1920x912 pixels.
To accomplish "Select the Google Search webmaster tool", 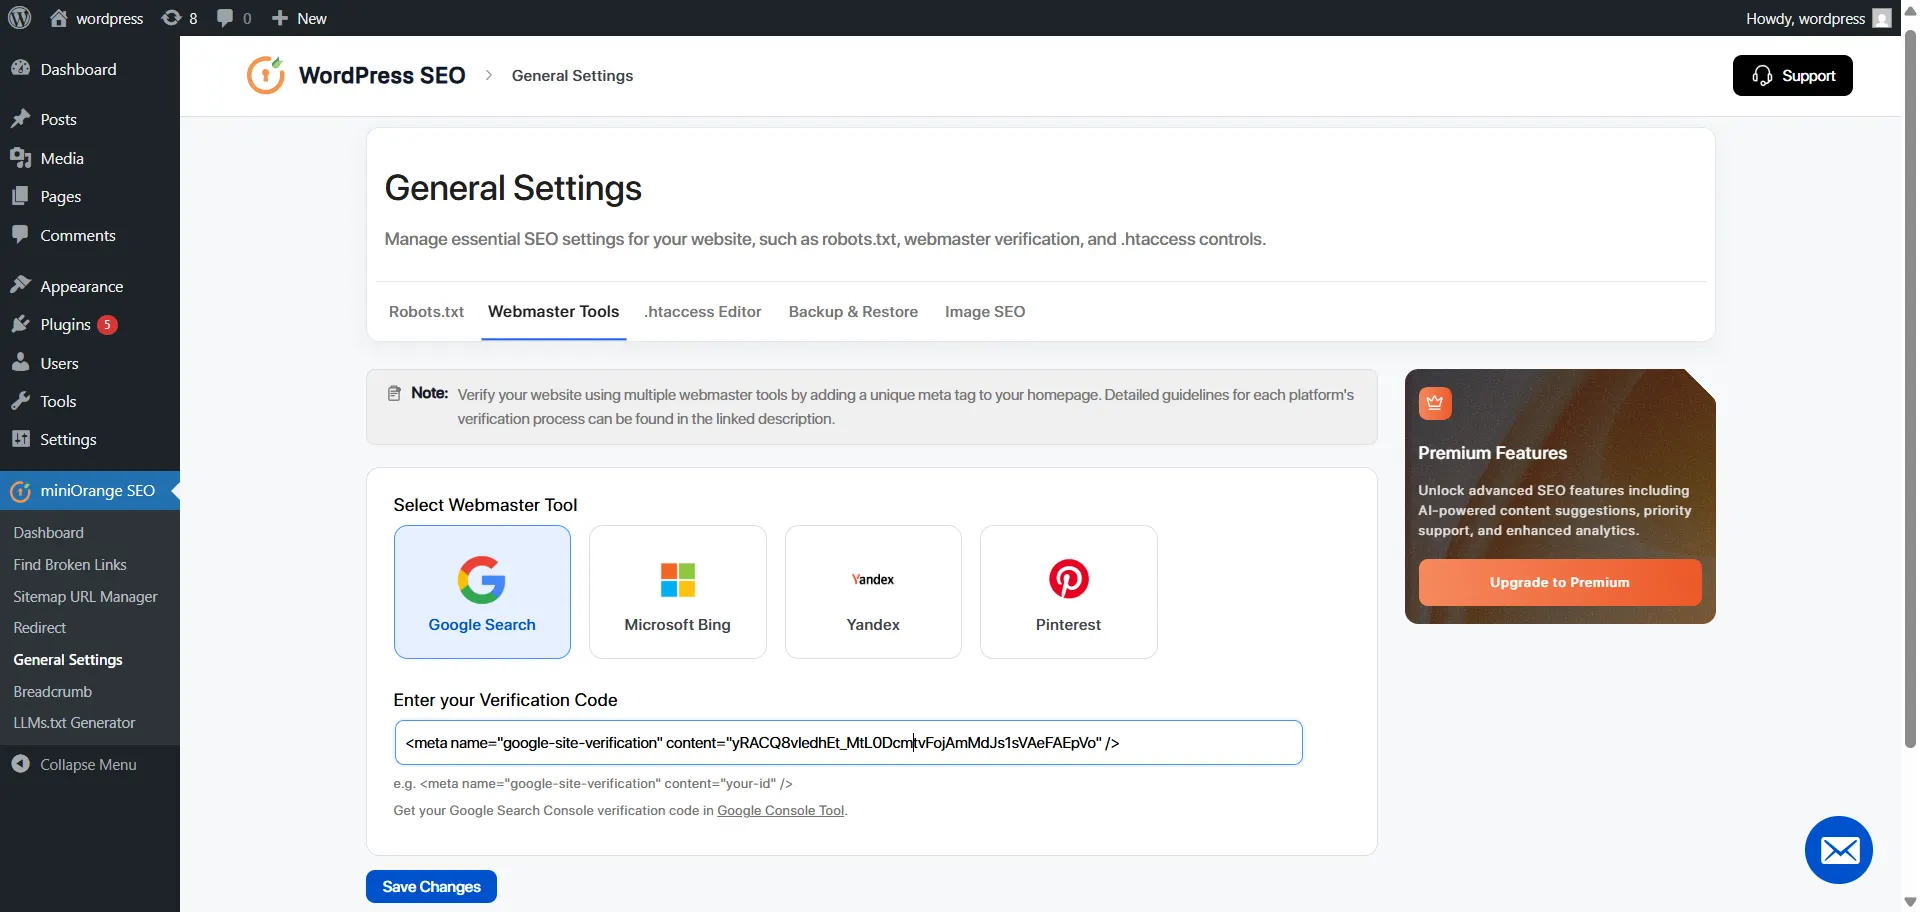I will pos(482,592).
